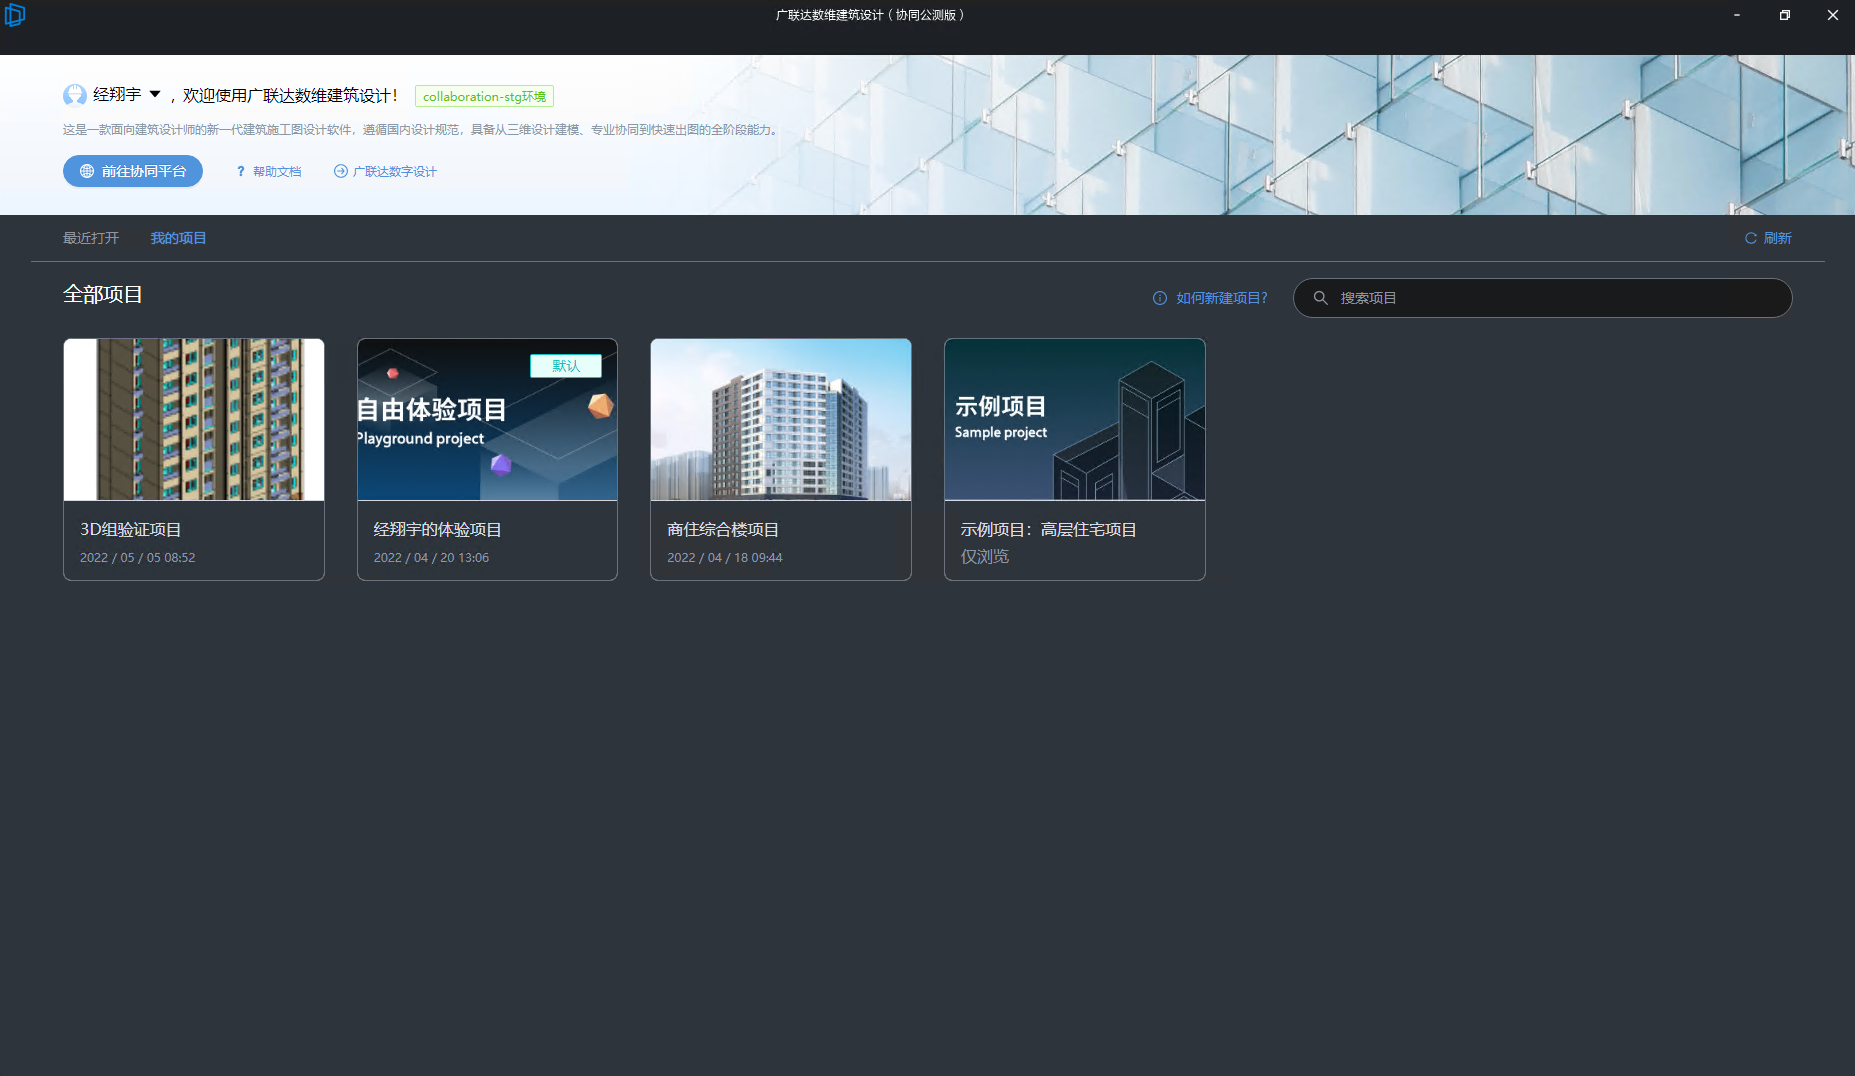Click the date 2022 / 04 / 18 09:44
Screen dimensions: 1855x1076
click(x=725, y=558)
